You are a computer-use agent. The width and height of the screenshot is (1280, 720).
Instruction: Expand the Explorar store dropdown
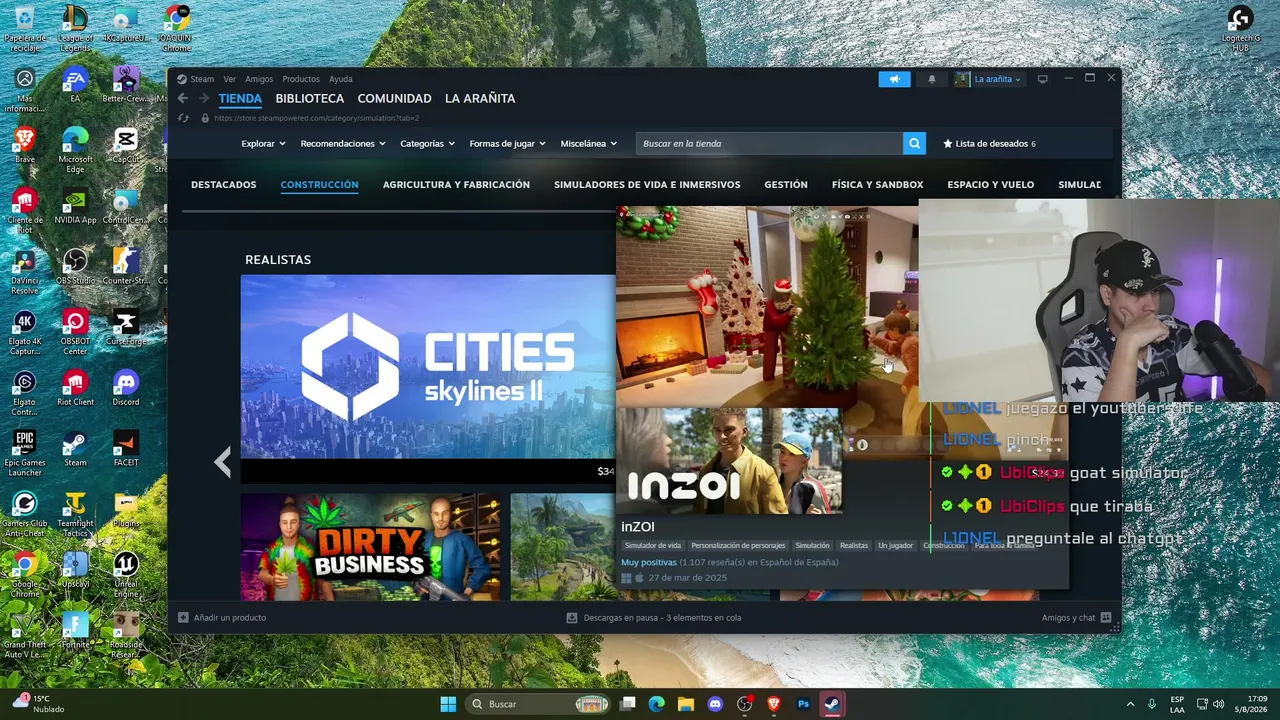[263, 144]
